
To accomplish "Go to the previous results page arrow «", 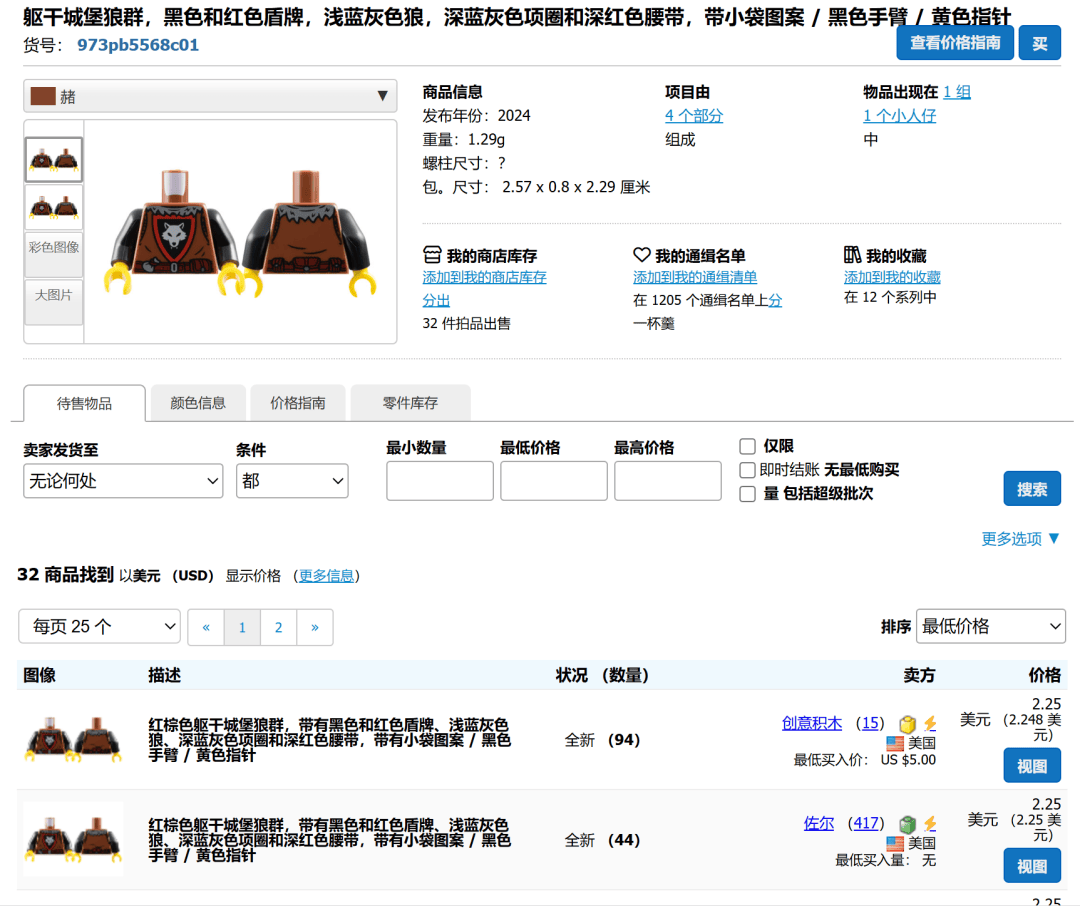I will [x=206, y=627].
